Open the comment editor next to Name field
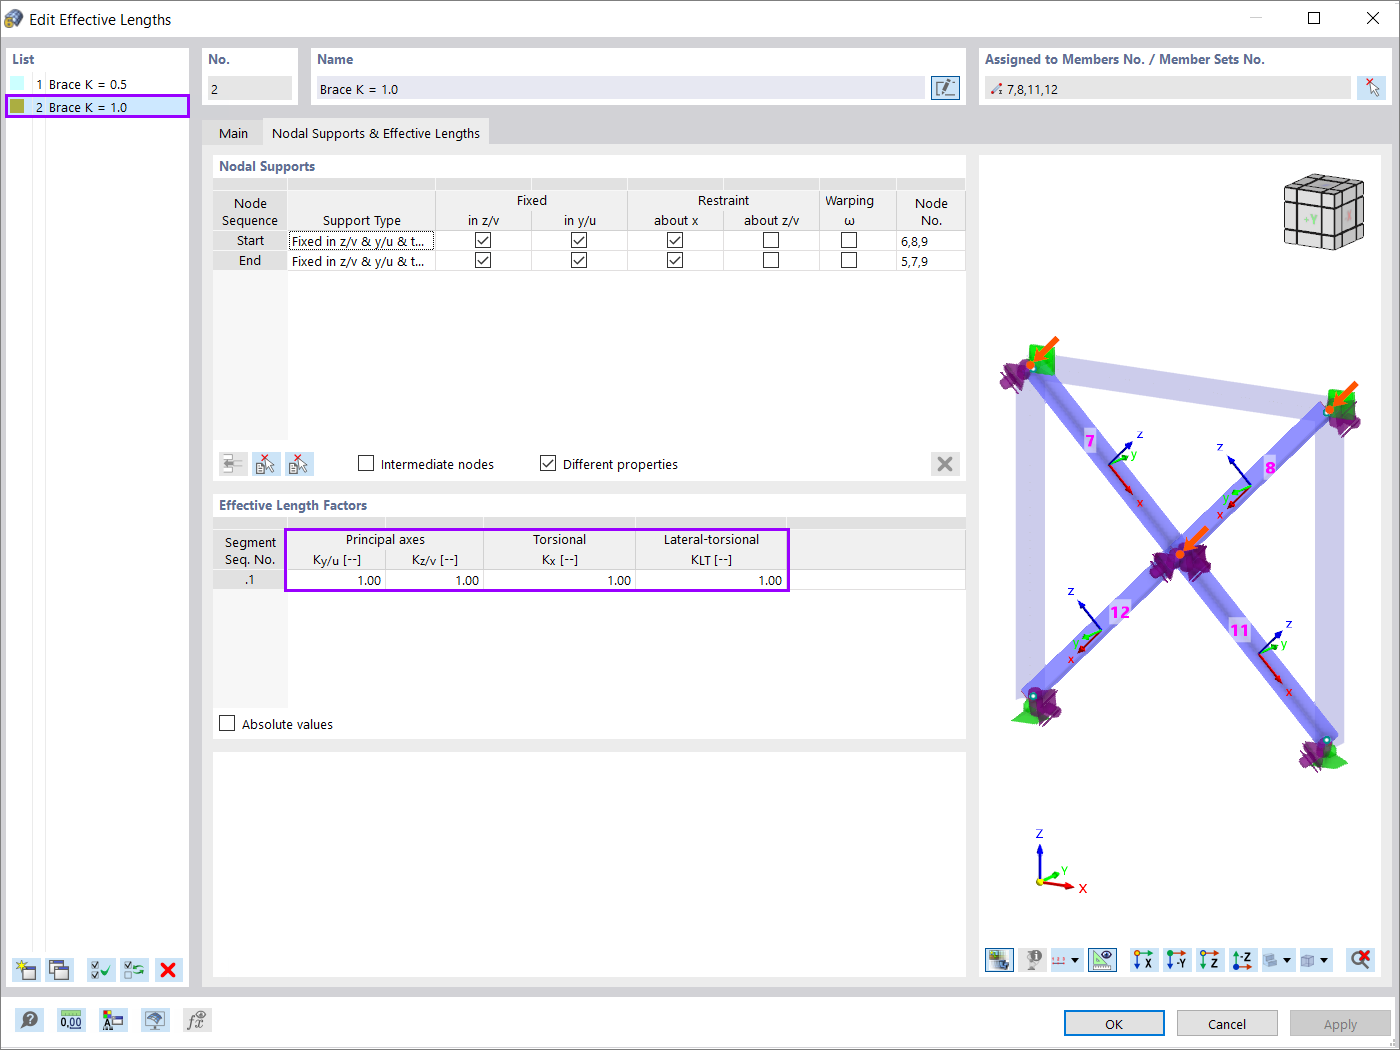This screenshot has width=1400, height=1050. [944, 87]
